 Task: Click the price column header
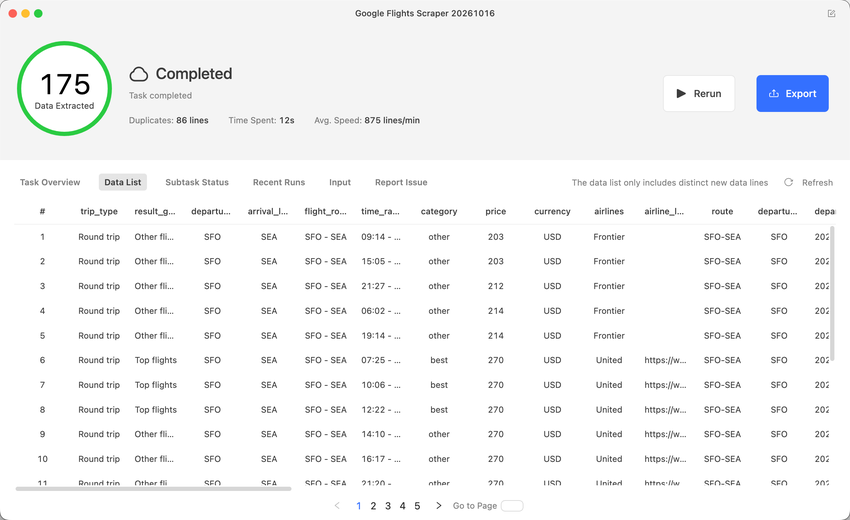[495, 211]
